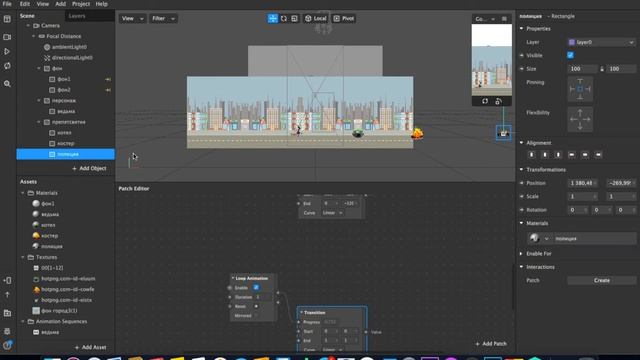Toggle Pivot mode
Image resolution: width=640 pixels, height=360 pixels.
pyautogui.click(x=344, y=18)
